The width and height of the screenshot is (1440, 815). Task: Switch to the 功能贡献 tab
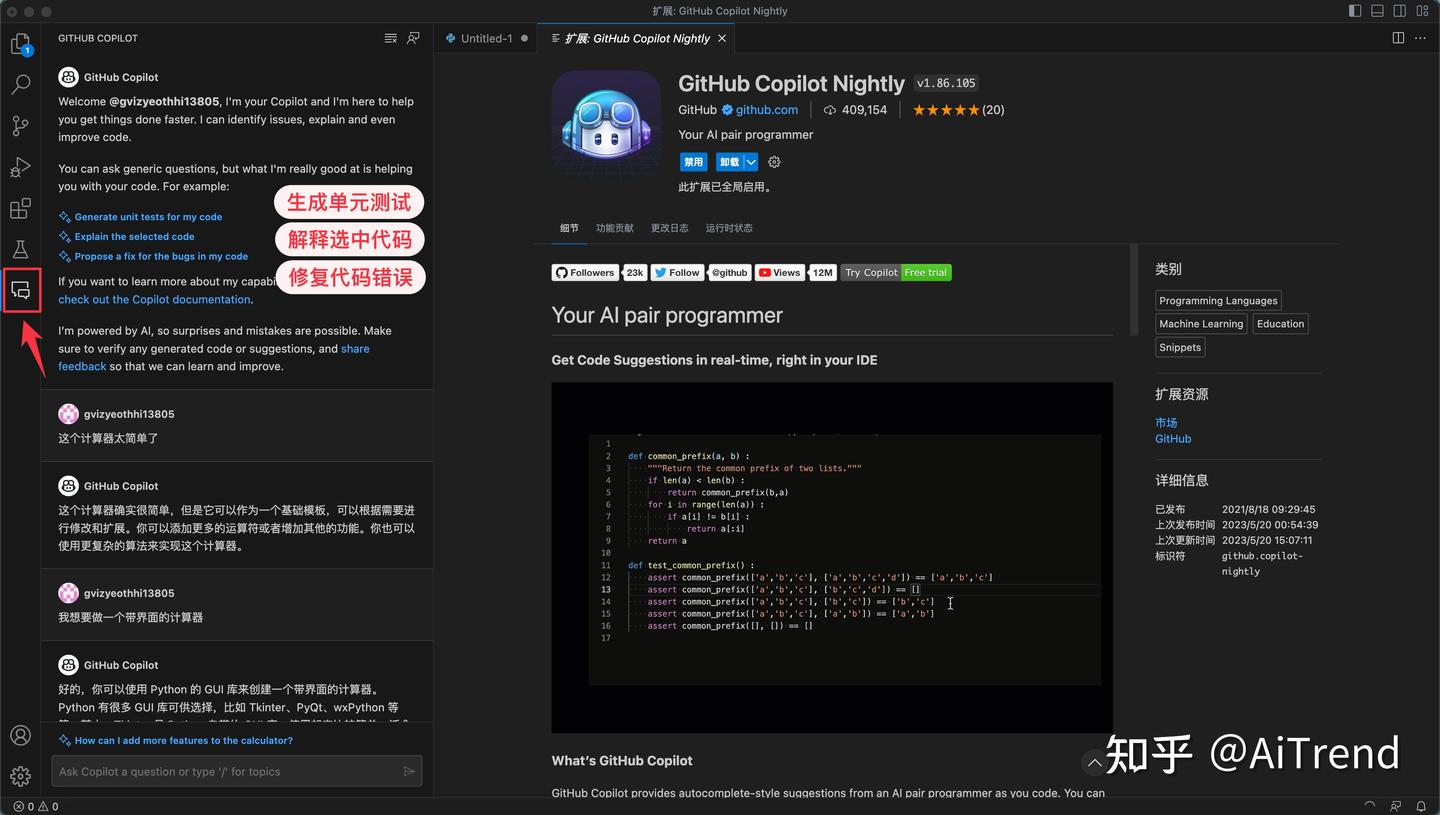[x=614, y=228]
